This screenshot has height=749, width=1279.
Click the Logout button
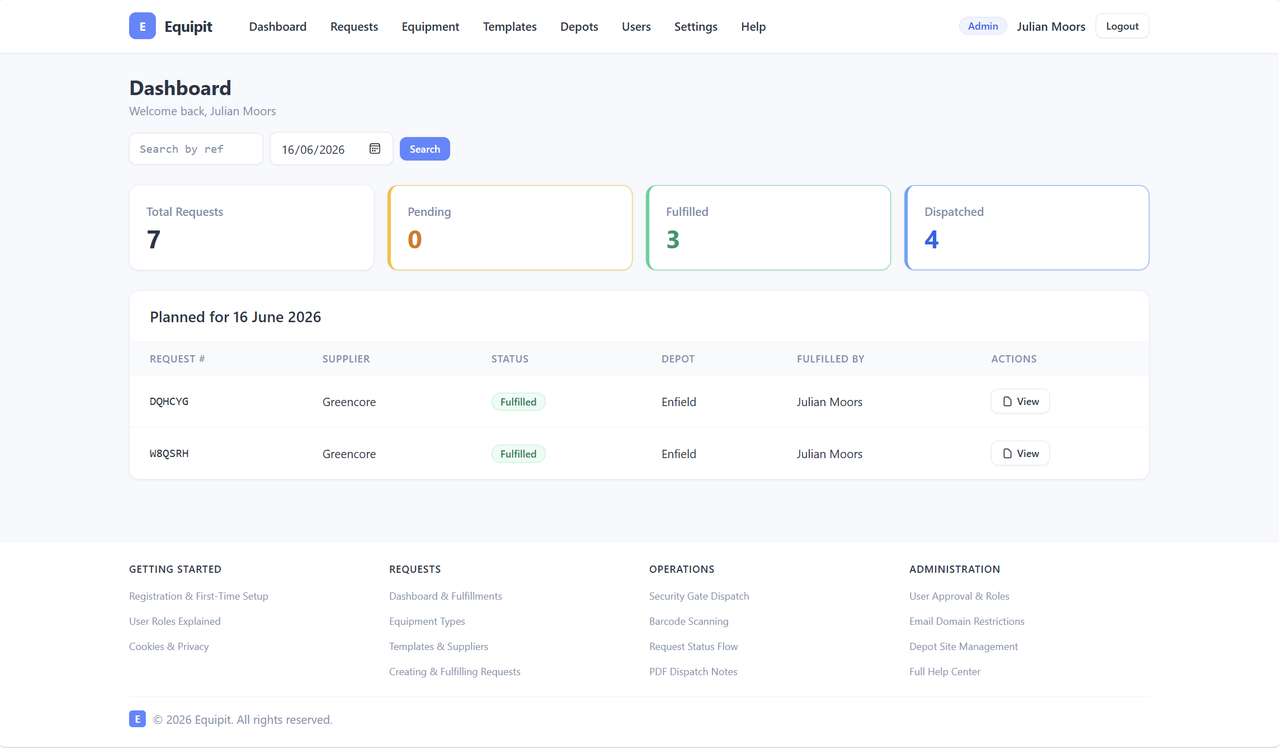tap(1122, 26)
